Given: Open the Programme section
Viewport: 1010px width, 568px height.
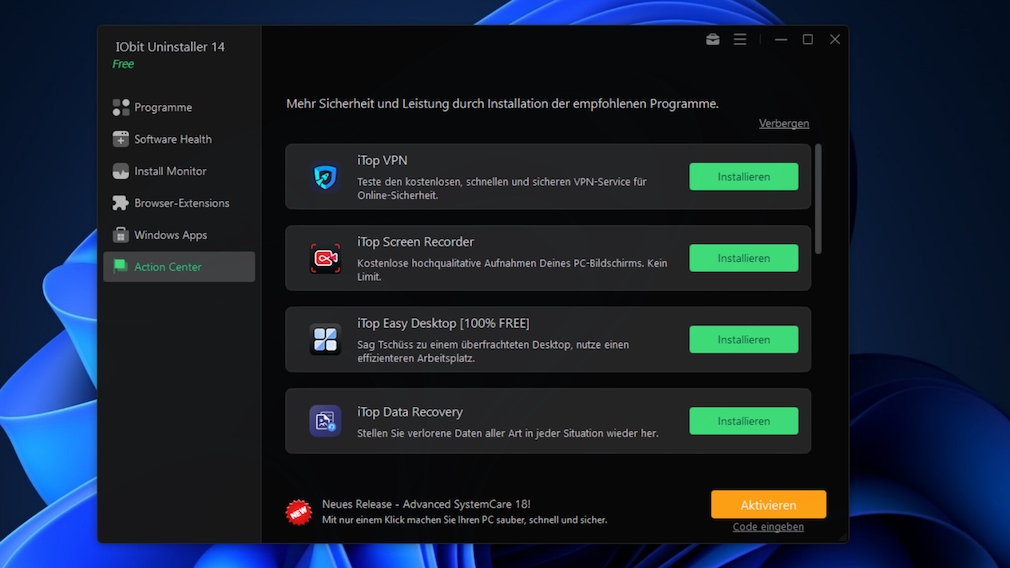Looking at the screenshot, I should 162,107.
